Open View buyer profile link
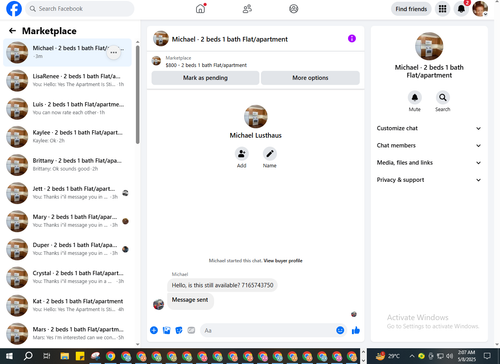This screenshot has width=500, height=364. point(283,261)
